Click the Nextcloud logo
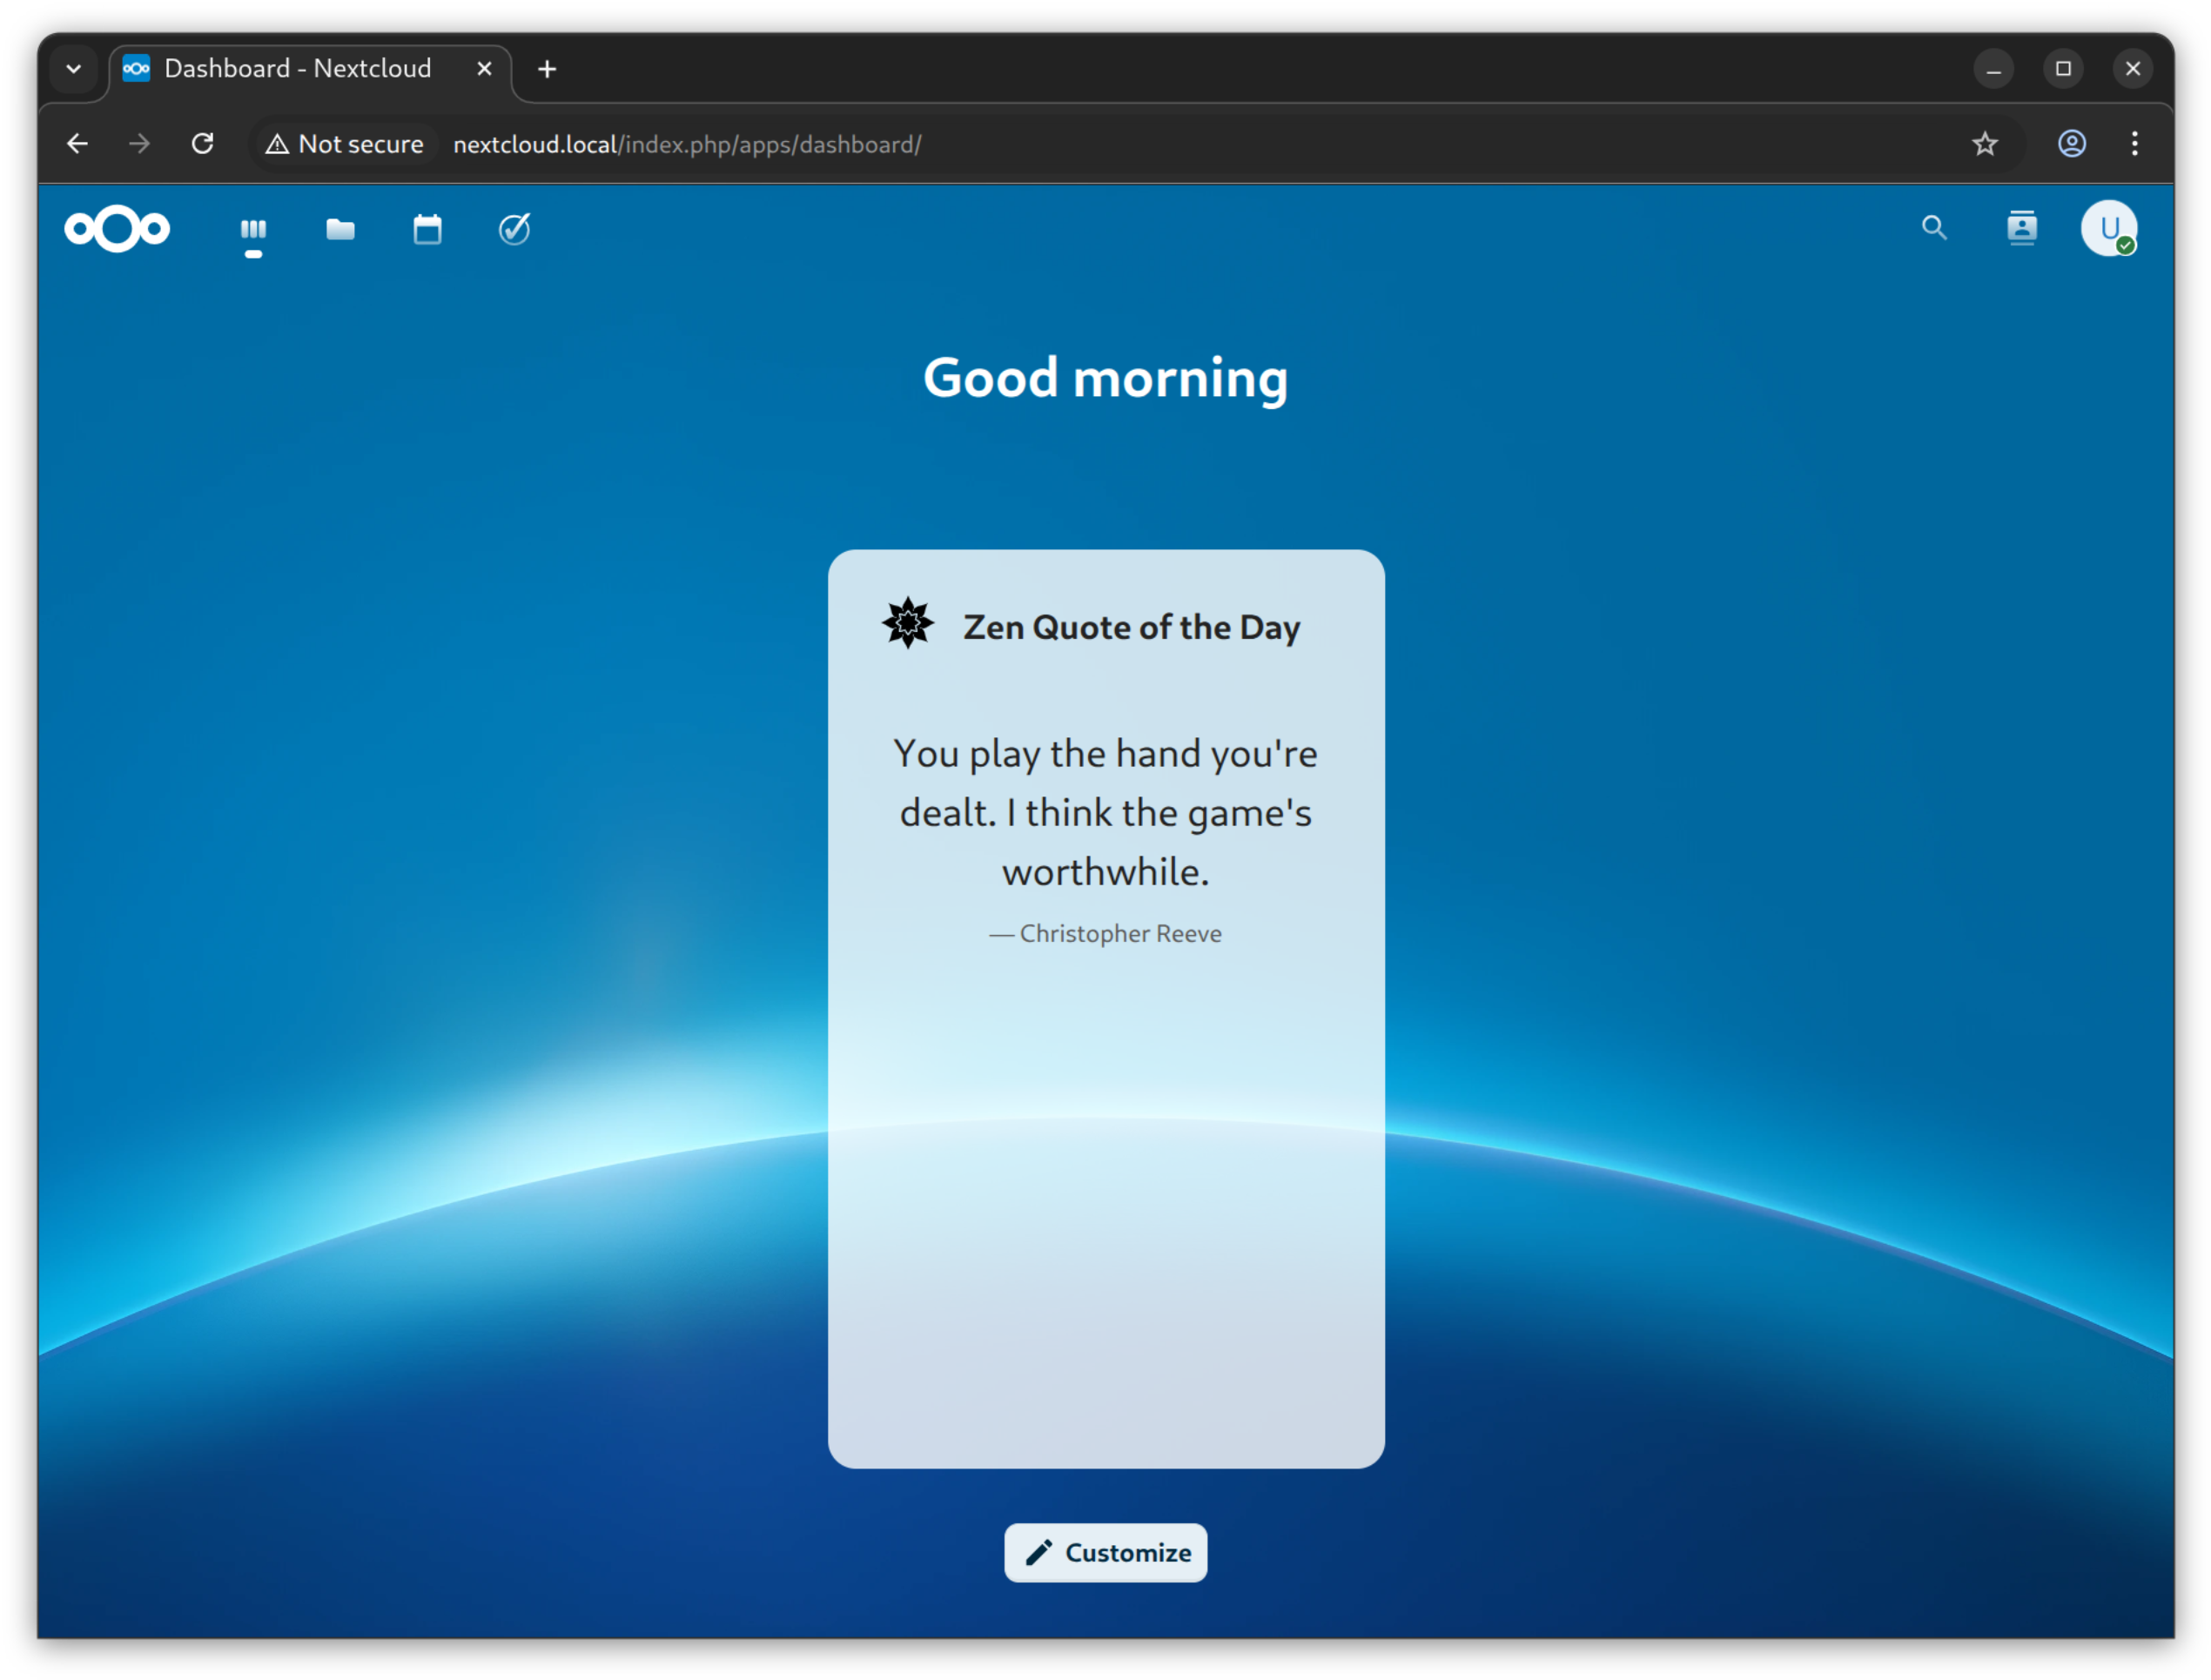2211x1680 pixels. (117, 229)
